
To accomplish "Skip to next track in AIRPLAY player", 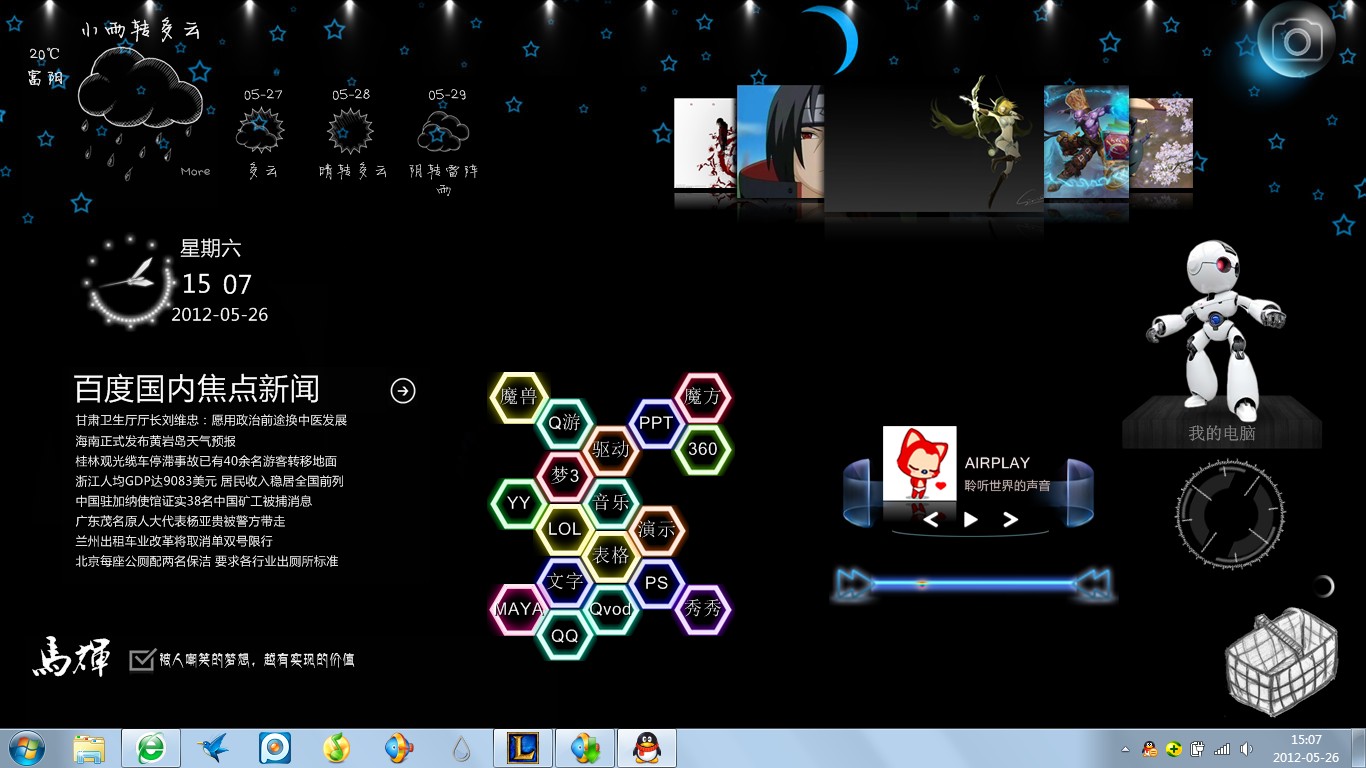I will coord(1010,519).
